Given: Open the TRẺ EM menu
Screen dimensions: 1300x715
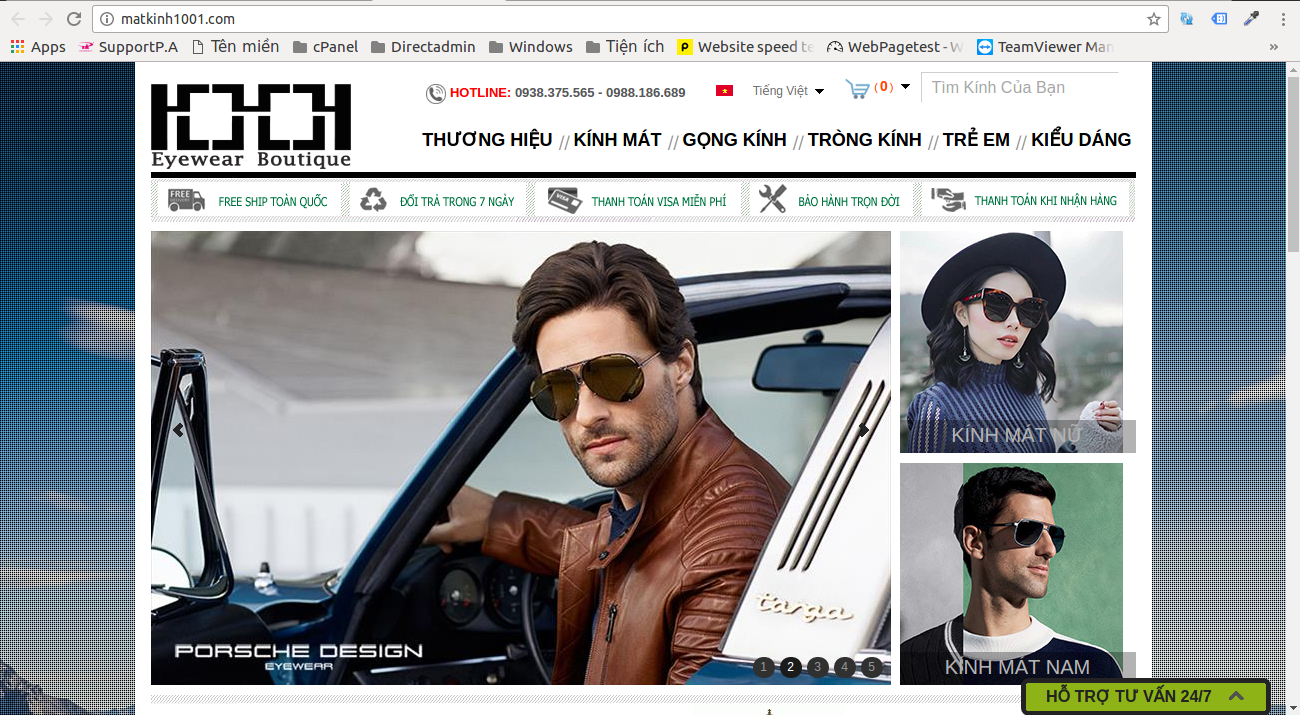Looking at the screenshot, I should click(976, 139).
